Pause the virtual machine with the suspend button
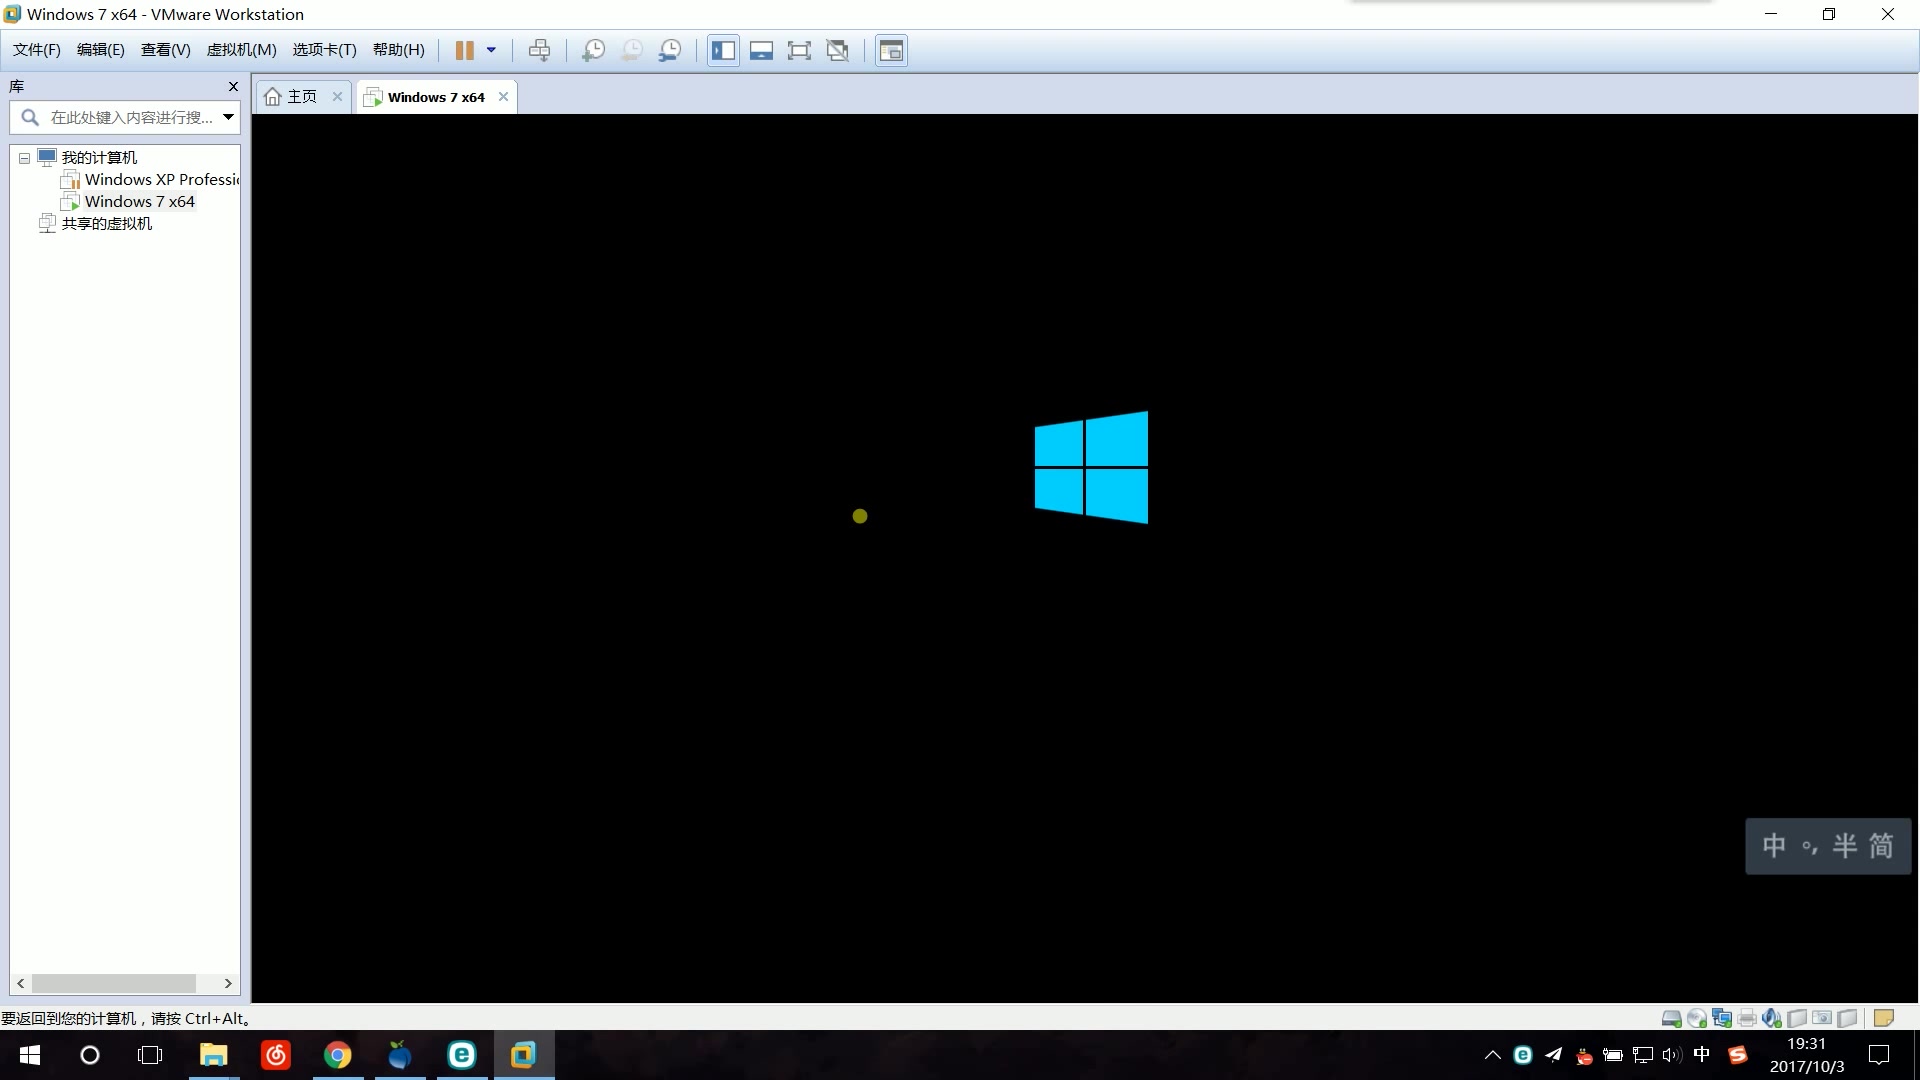The width and height of the screenshot is (1920, 1080). (464, 50)
